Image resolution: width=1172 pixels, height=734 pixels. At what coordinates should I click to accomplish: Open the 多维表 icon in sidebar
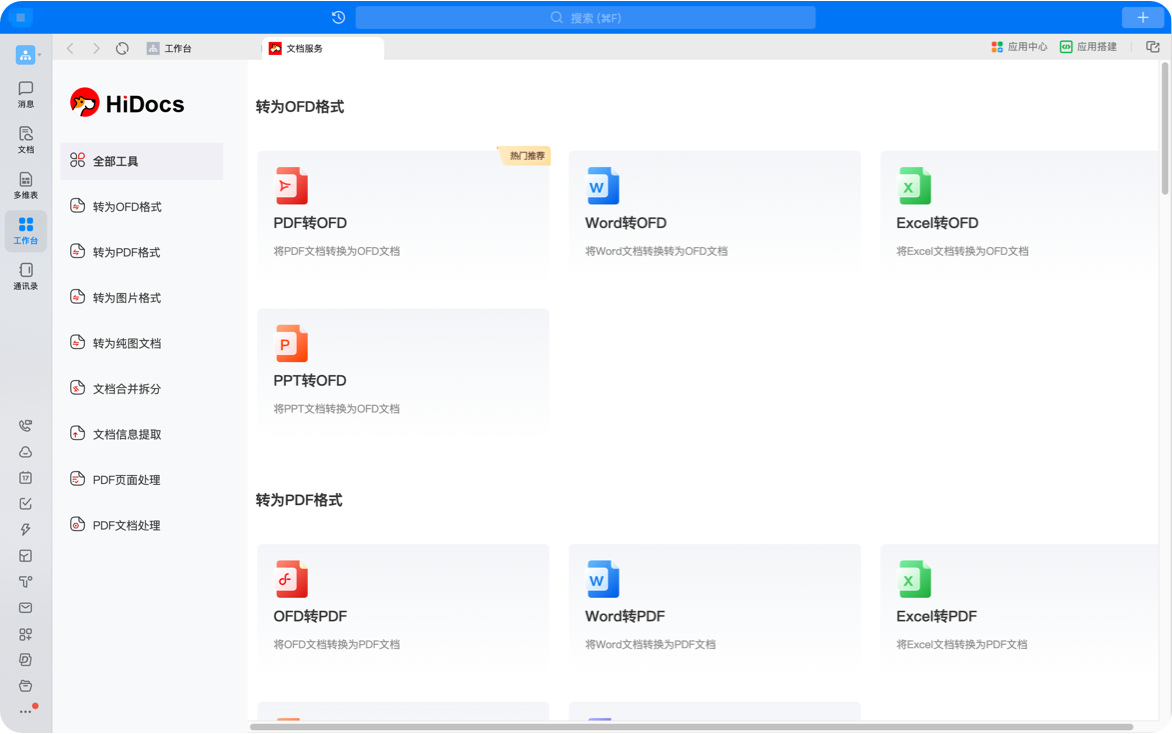(x=25, y=185)
